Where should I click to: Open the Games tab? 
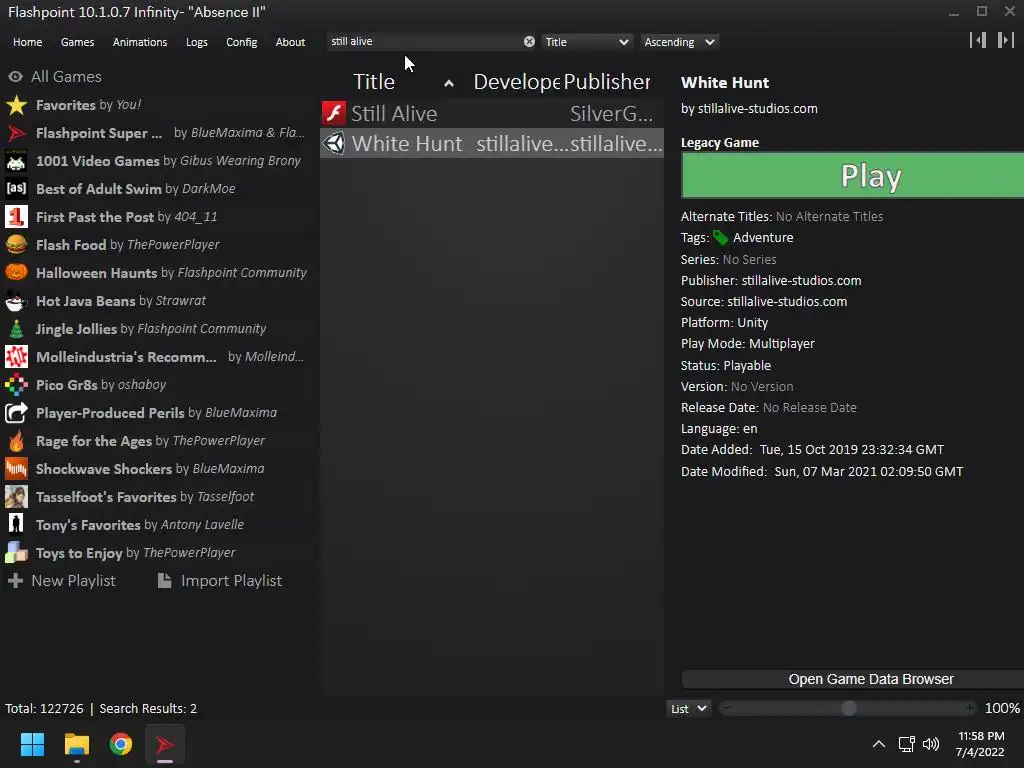click(x=77, y=42)
